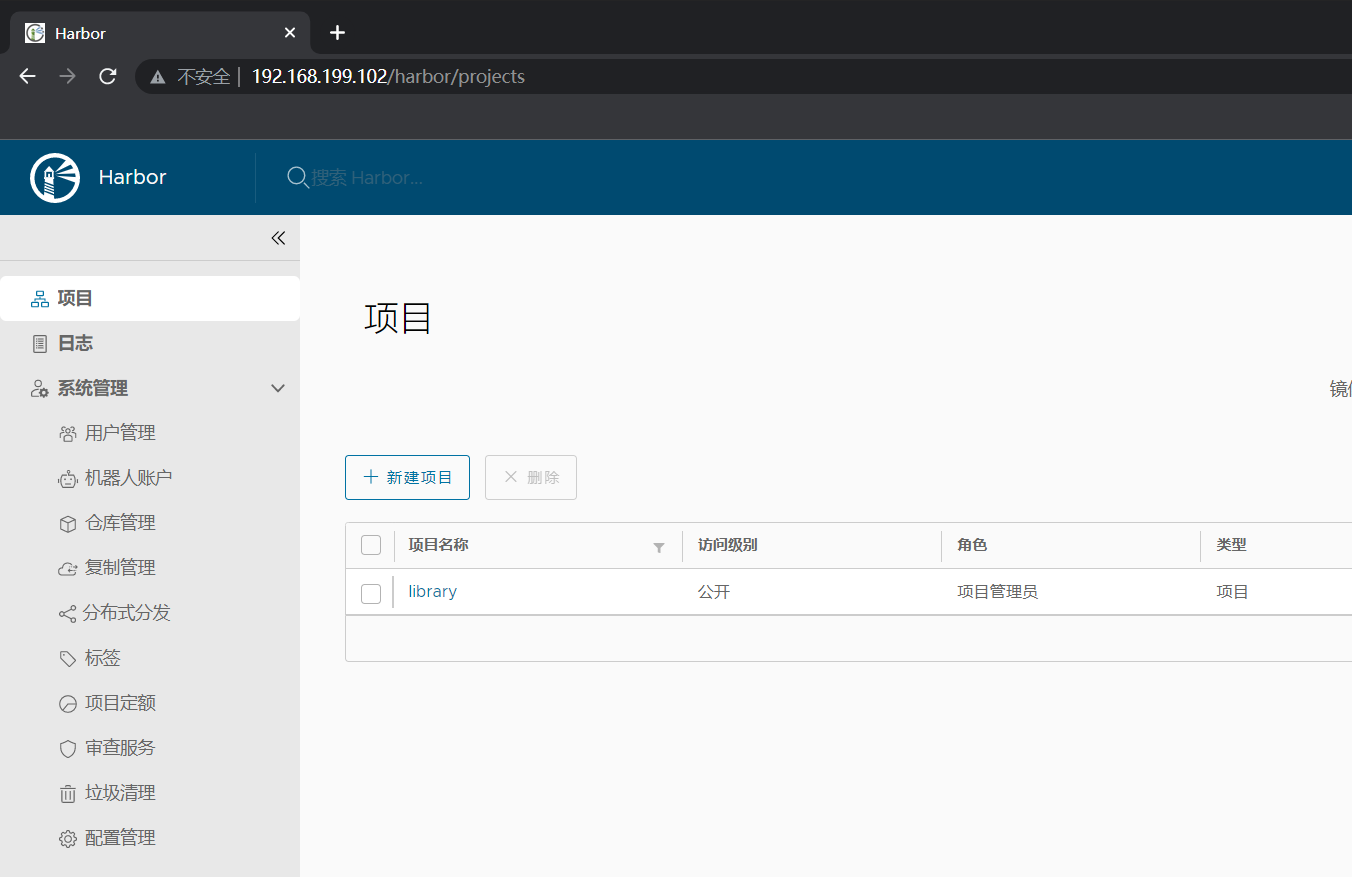Click the 仓库管理 cube icon
This screenshot has width=1352, height=877.
(x=68, y=524)
